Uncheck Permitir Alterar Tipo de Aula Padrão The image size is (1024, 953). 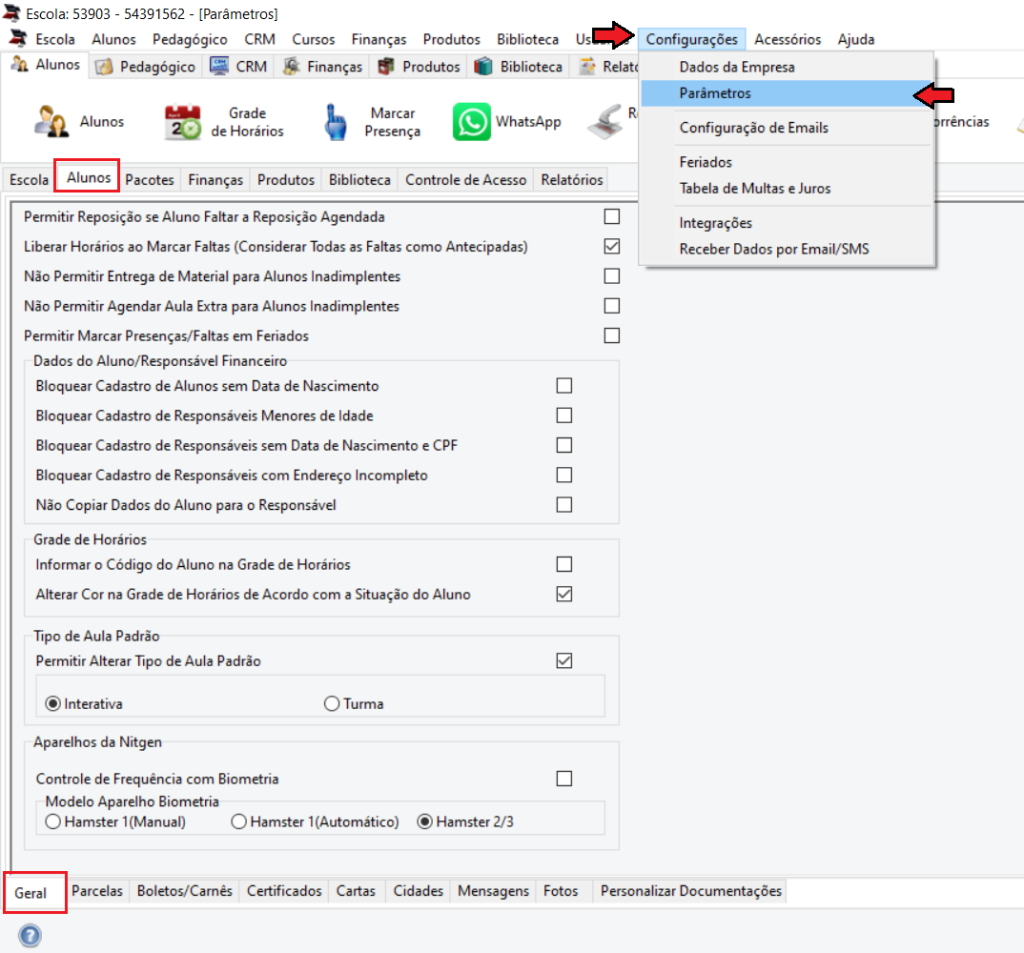click(564, 661)
